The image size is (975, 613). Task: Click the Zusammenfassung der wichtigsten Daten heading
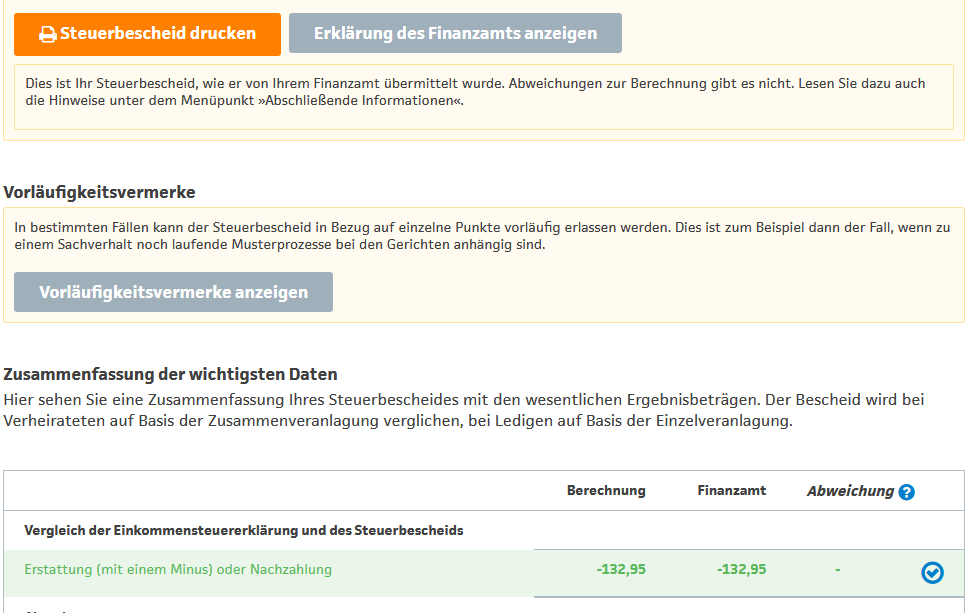(x=171, y=374)
